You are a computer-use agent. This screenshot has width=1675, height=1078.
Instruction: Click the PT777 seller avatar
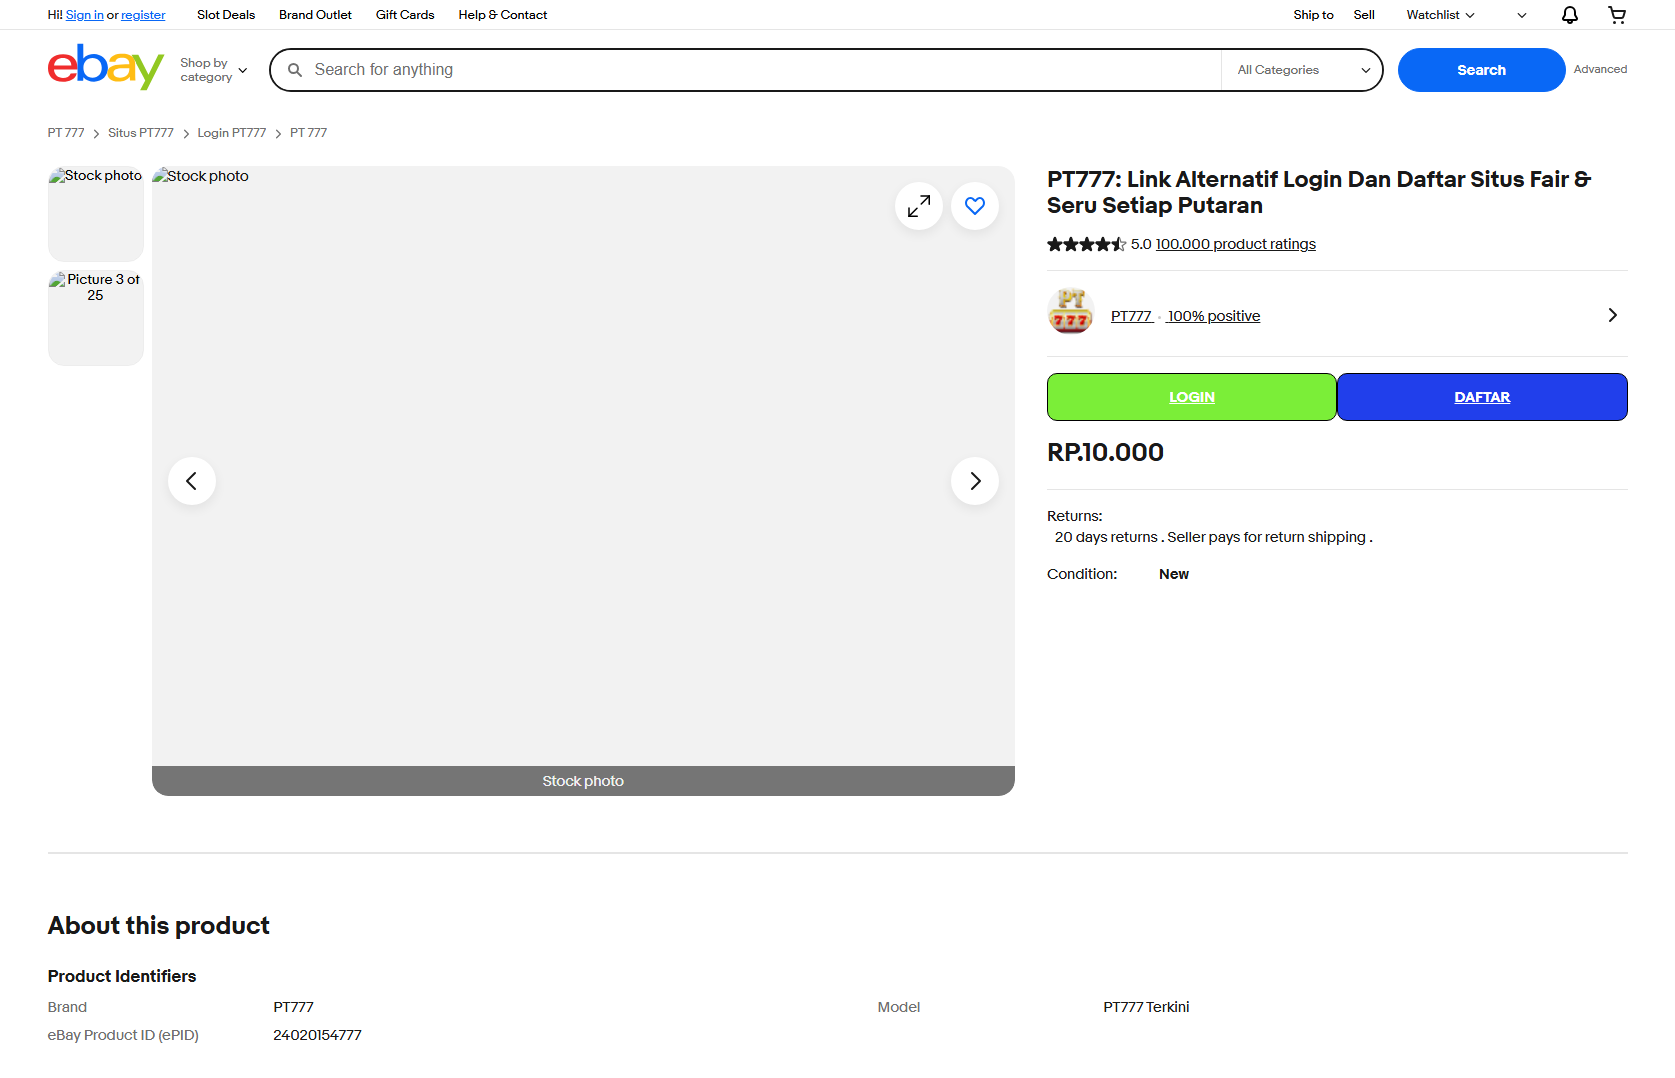[x=1071, y=311]
